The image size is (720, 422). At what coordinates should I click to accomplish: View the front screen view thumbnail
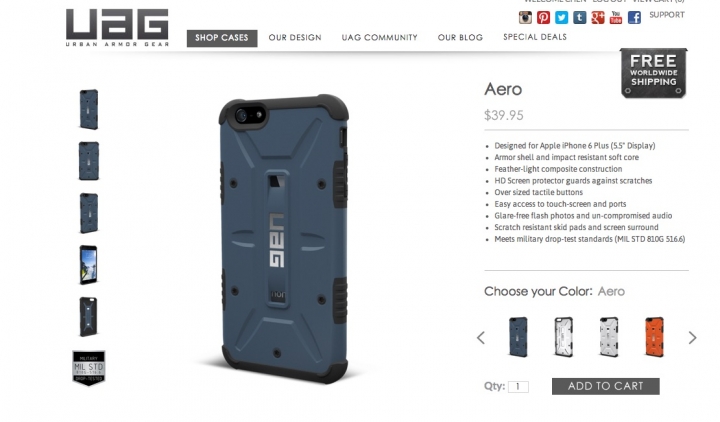89,265
